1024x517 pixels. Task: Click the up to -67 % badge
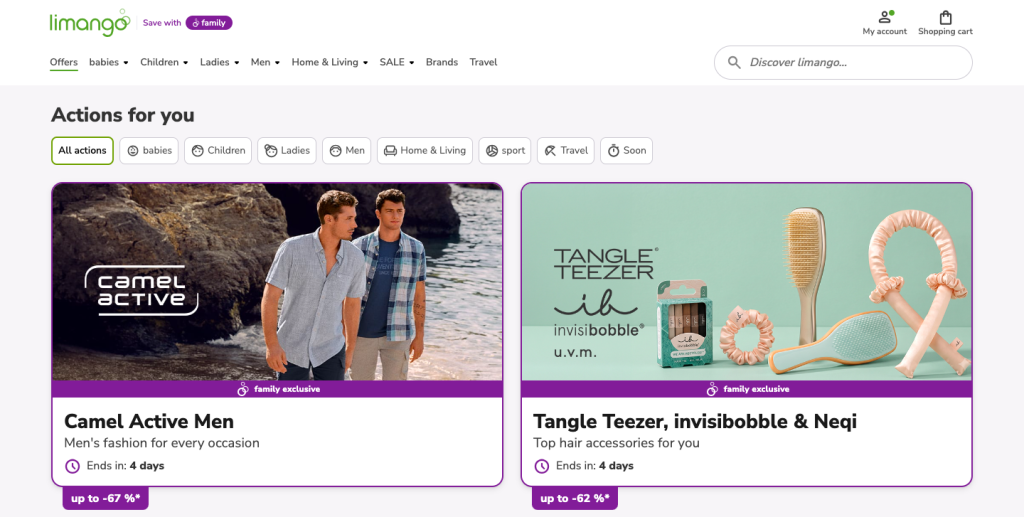tap(106, 498)
